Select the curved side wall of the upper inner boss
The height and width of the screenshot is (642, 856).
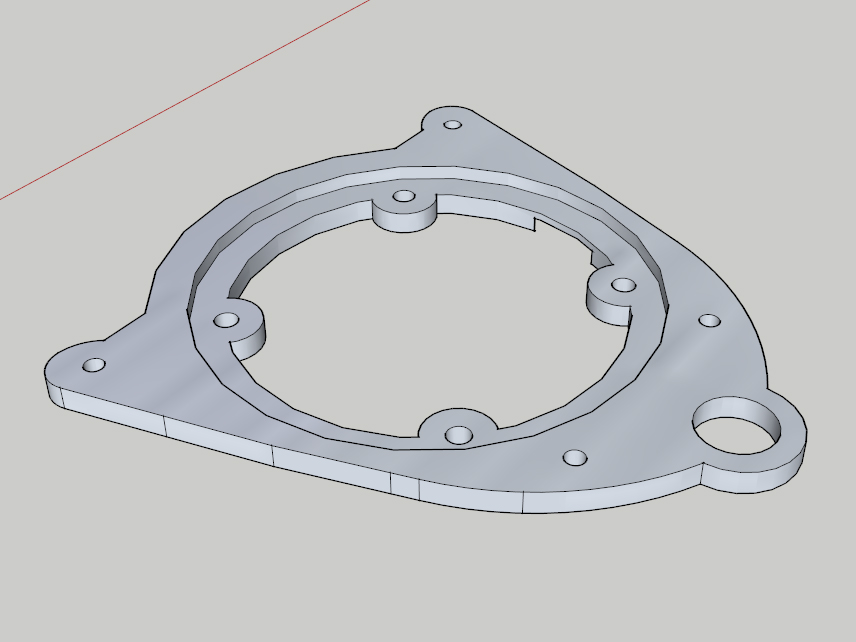pos(404,221)
